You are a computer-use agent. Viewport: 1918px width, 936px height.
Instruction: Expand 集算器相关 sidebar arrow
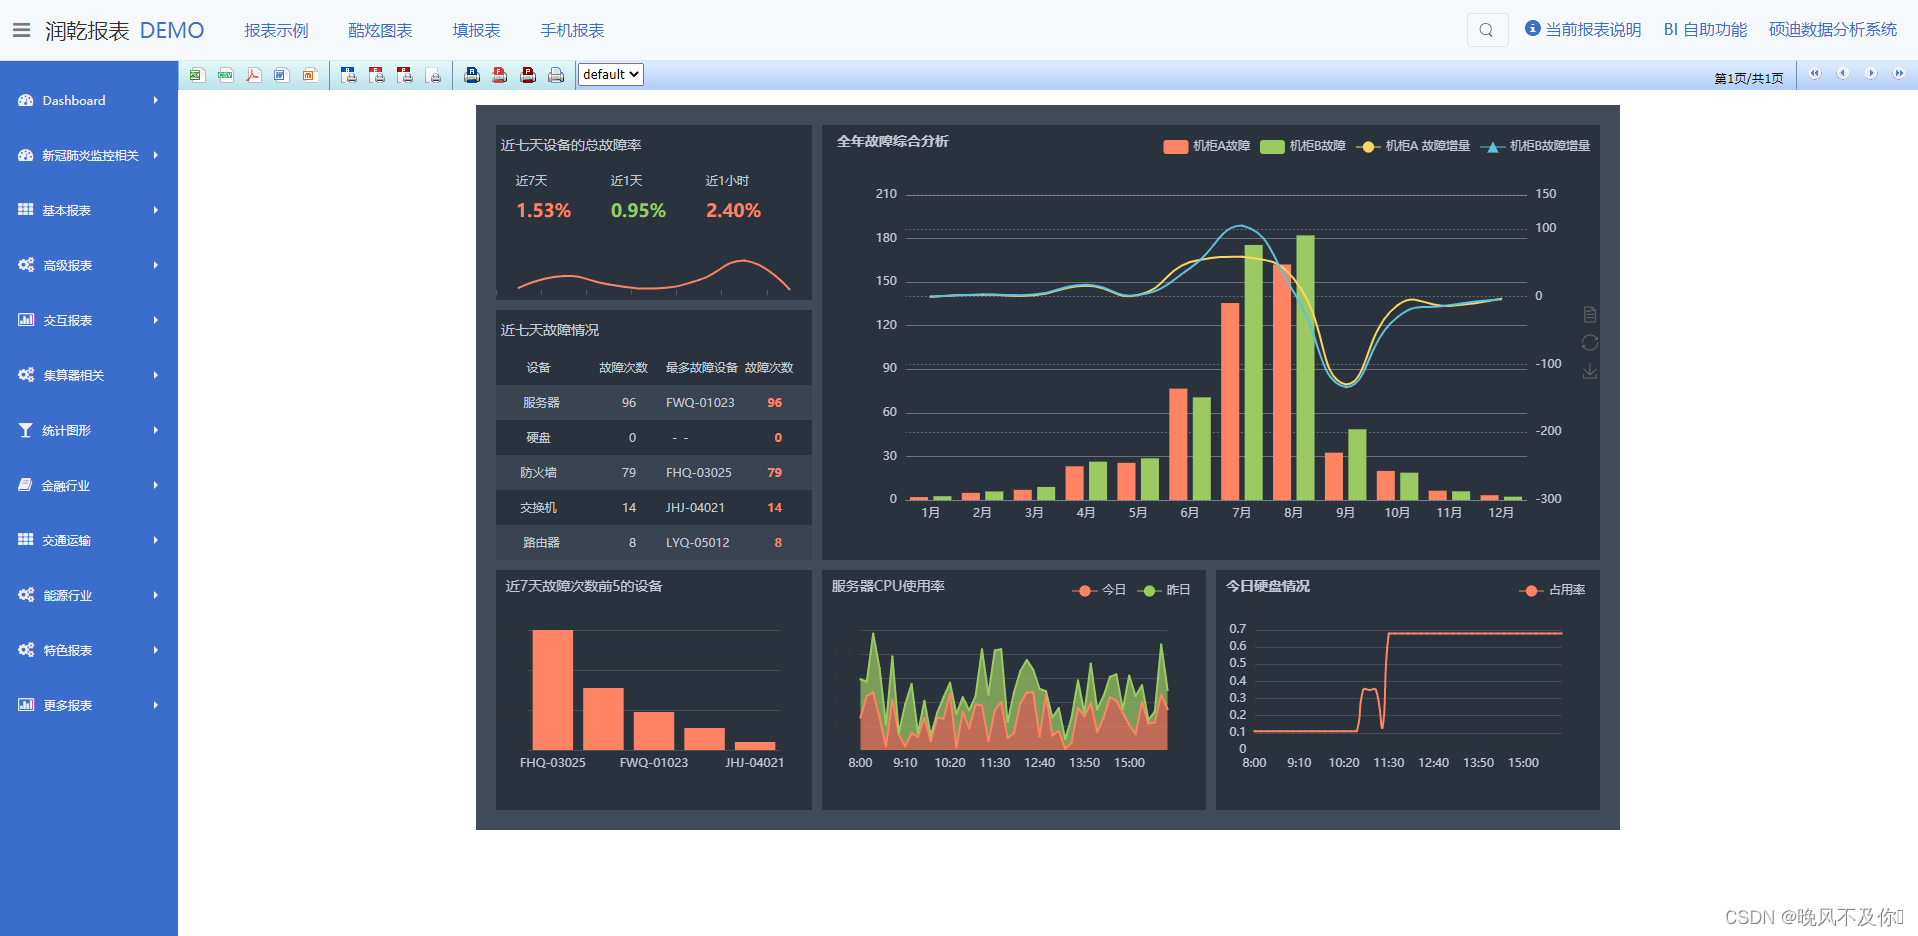coord(156,376)
